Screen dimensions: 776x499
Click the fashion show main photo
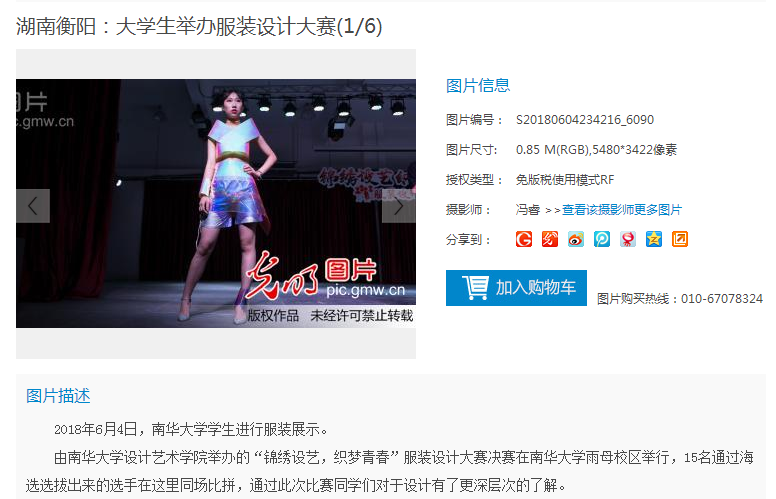216,203
